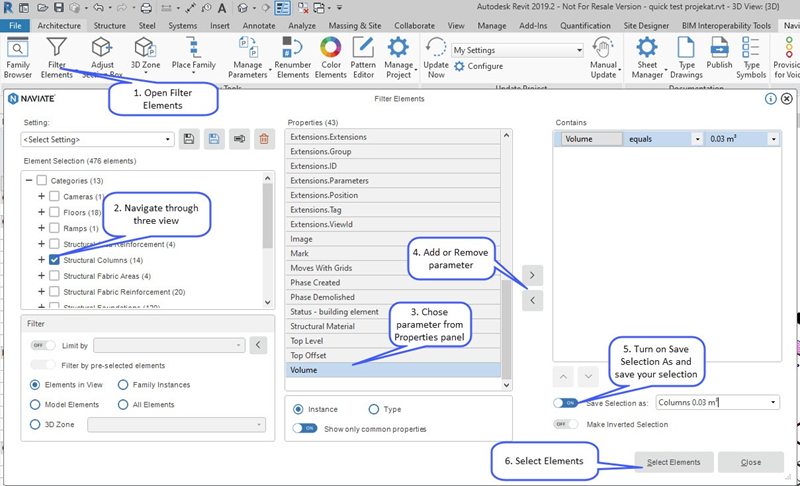This screenshot has width=800, height=486.
Task: Select the All Elements radio button
Action: pyautogui.click(x=123, y=405)
